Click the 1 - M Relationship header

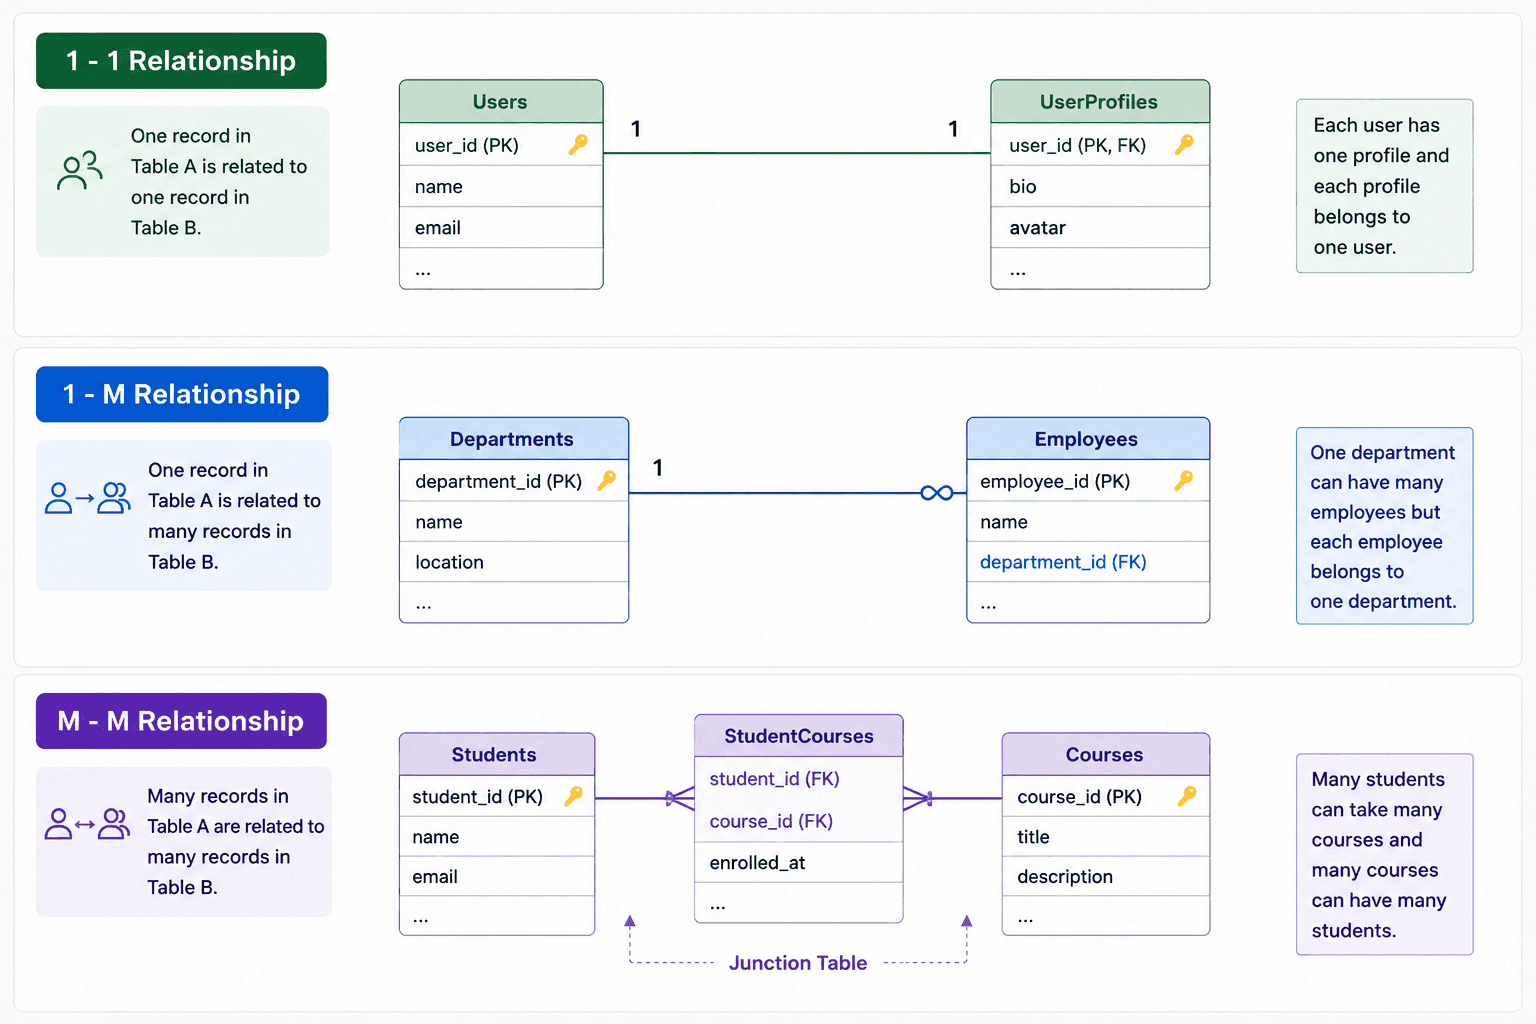tap(182, 394)
